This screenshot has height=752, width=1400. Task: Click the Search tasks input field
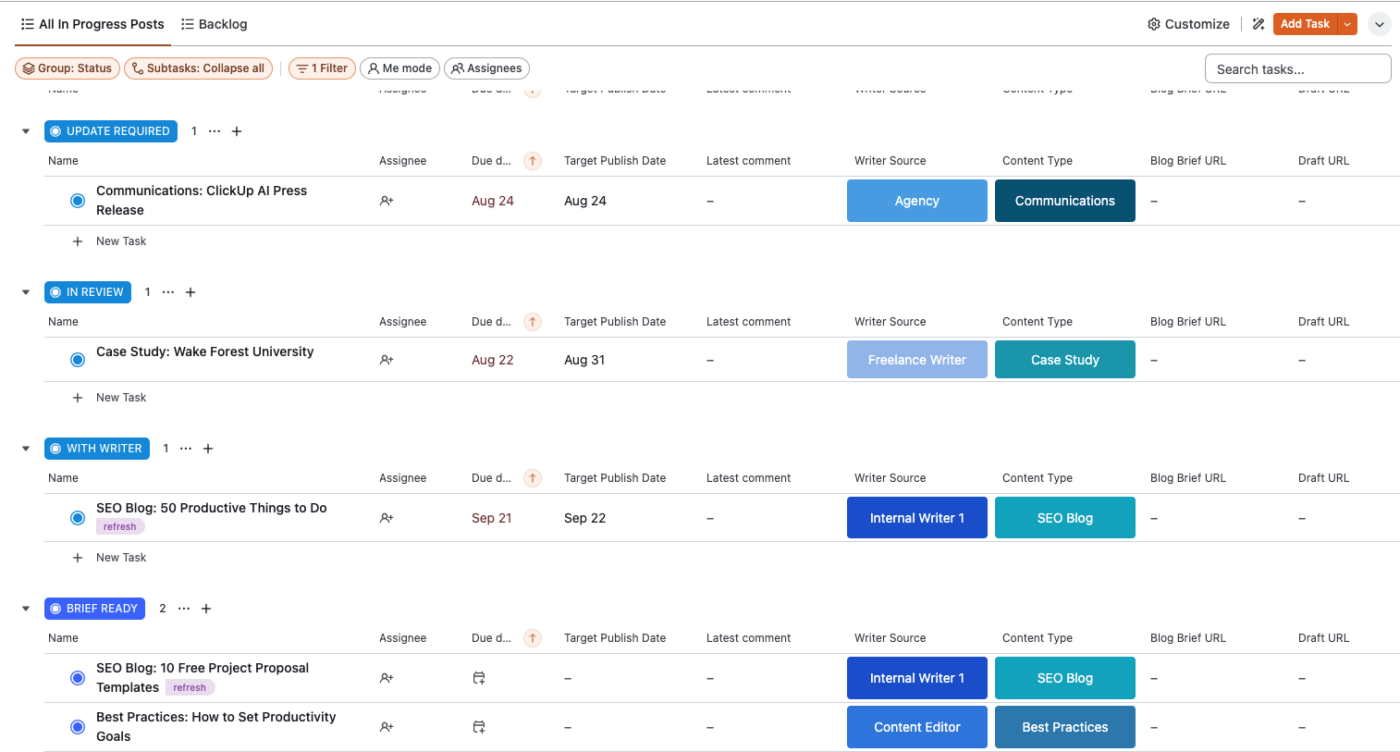tap(1297, 69)
